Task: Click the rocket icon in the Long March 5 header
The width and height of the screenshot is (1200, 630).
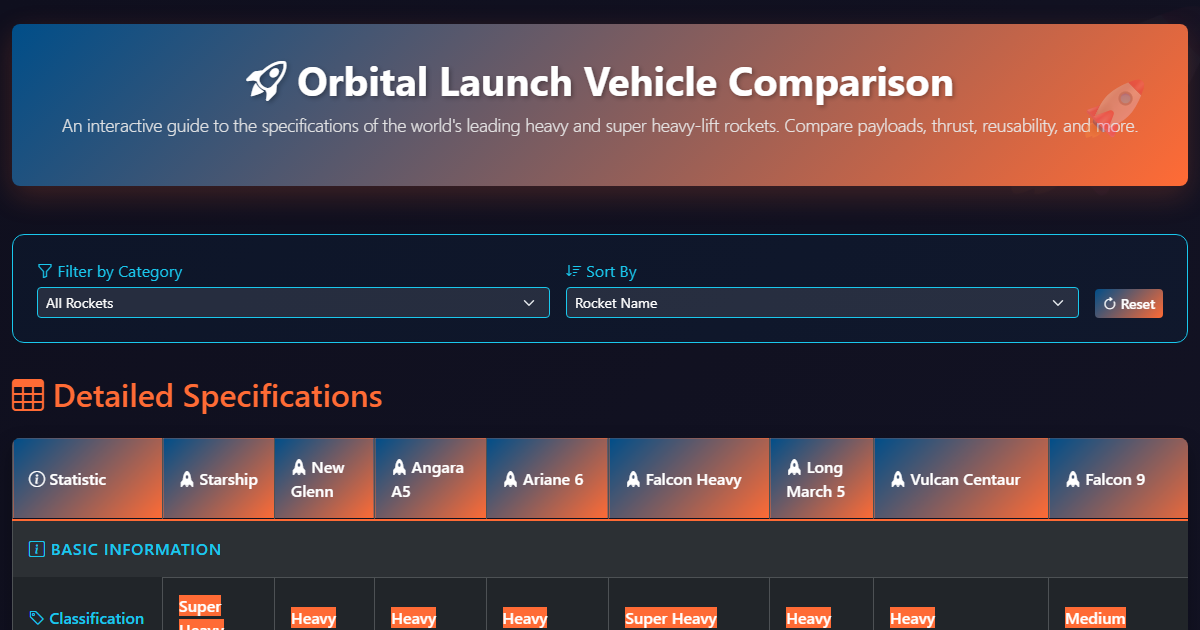Action: pyautogui.click(x=794, y=467)
